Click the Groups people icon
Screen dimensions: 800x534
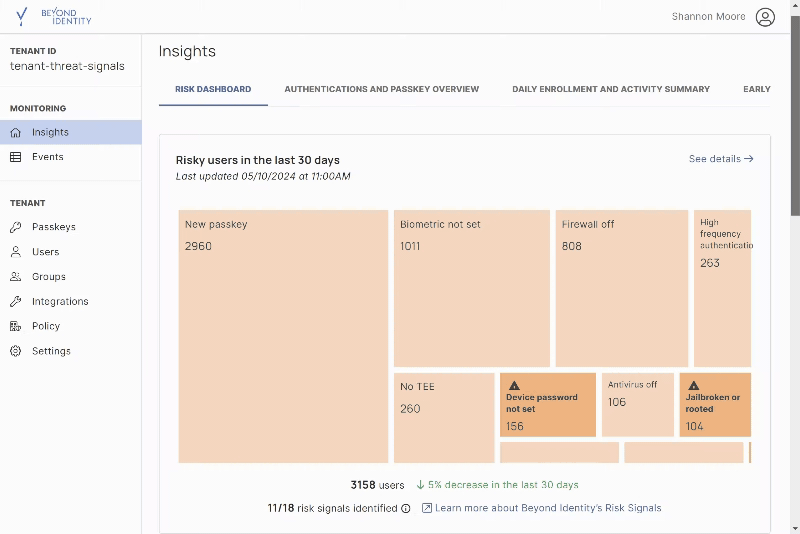[16, 277]
